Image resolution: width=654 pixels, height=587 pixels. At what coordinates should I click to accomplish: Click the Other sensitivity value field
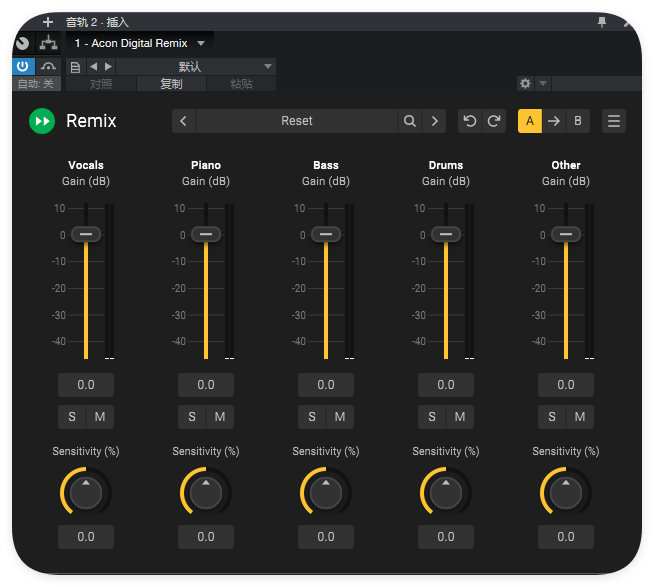pos(566,537)
